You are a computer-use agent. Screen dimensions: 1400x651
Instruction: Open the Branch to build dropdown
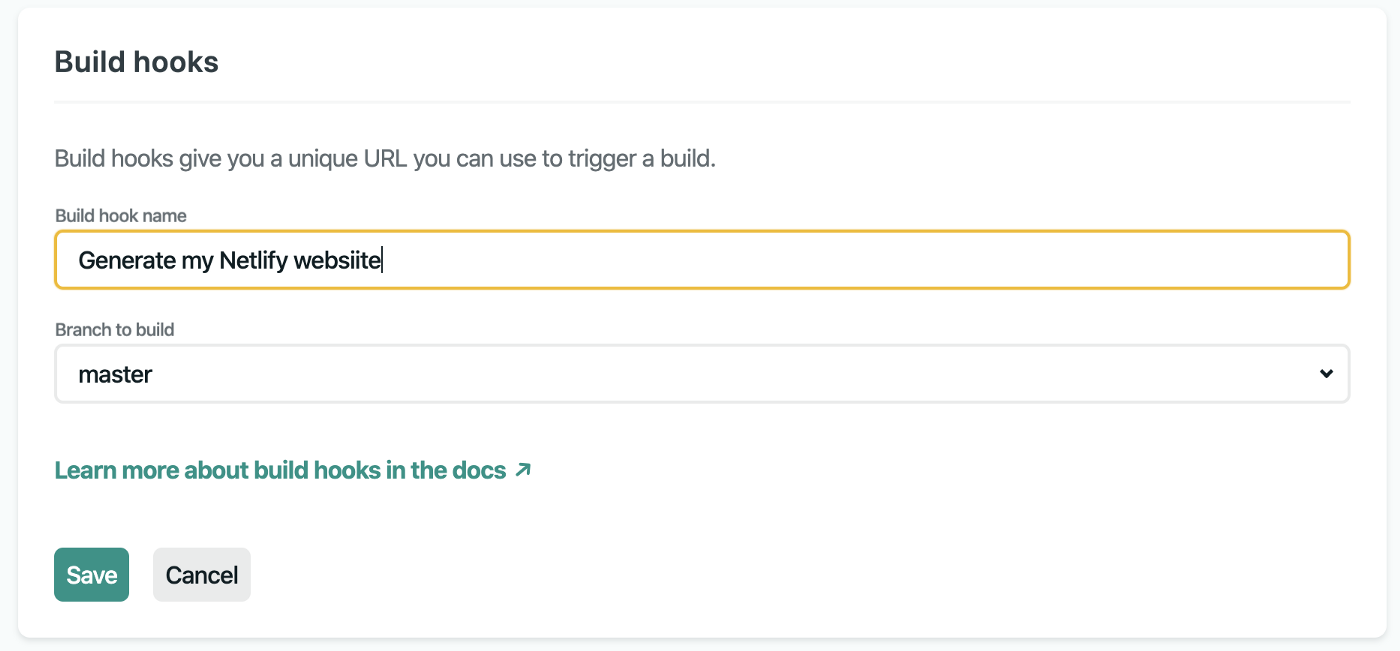point(700,374)
